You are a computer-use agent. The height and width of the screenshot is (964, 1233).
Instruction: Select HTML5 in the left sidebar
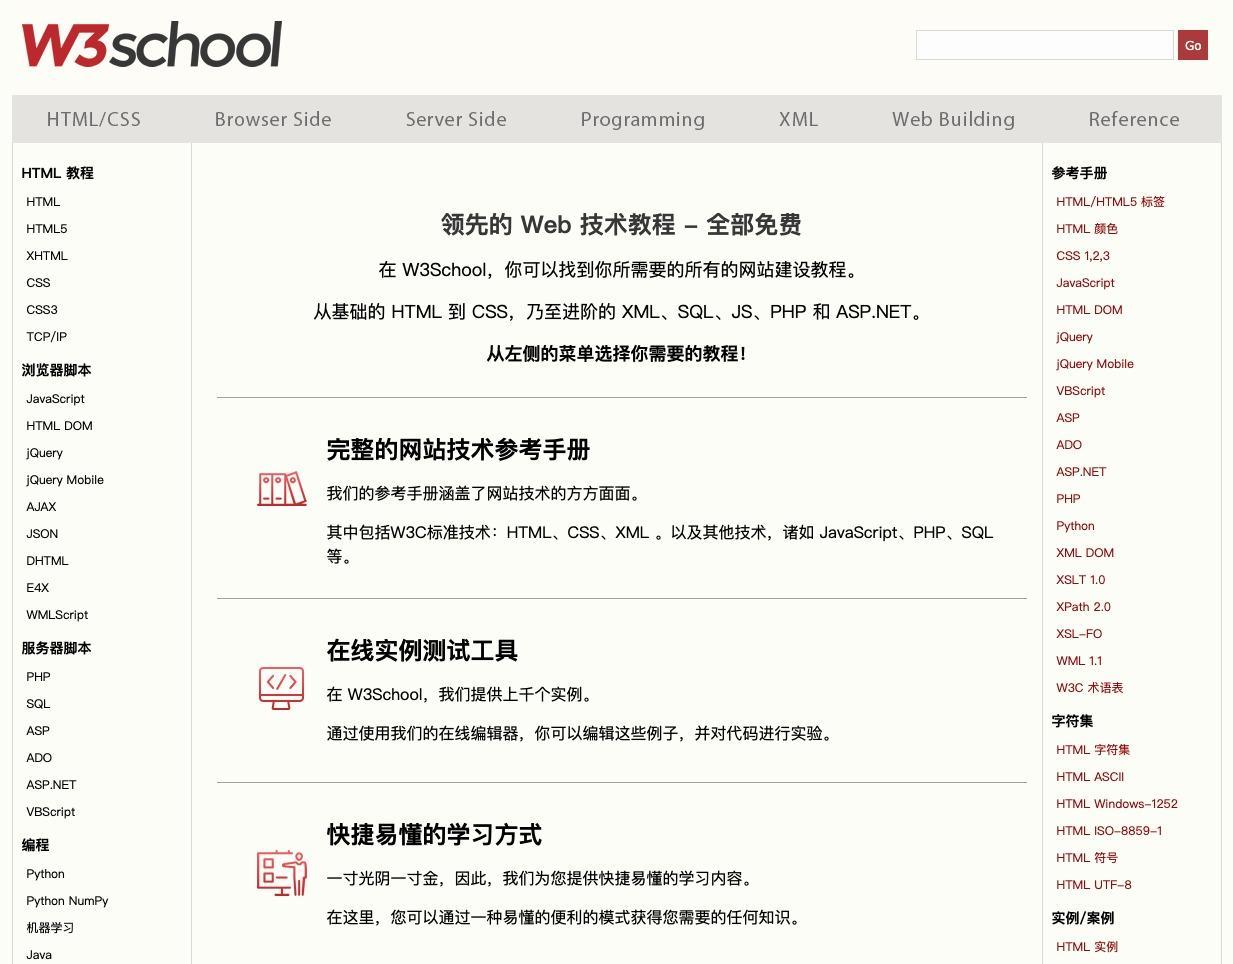[46, 228]
